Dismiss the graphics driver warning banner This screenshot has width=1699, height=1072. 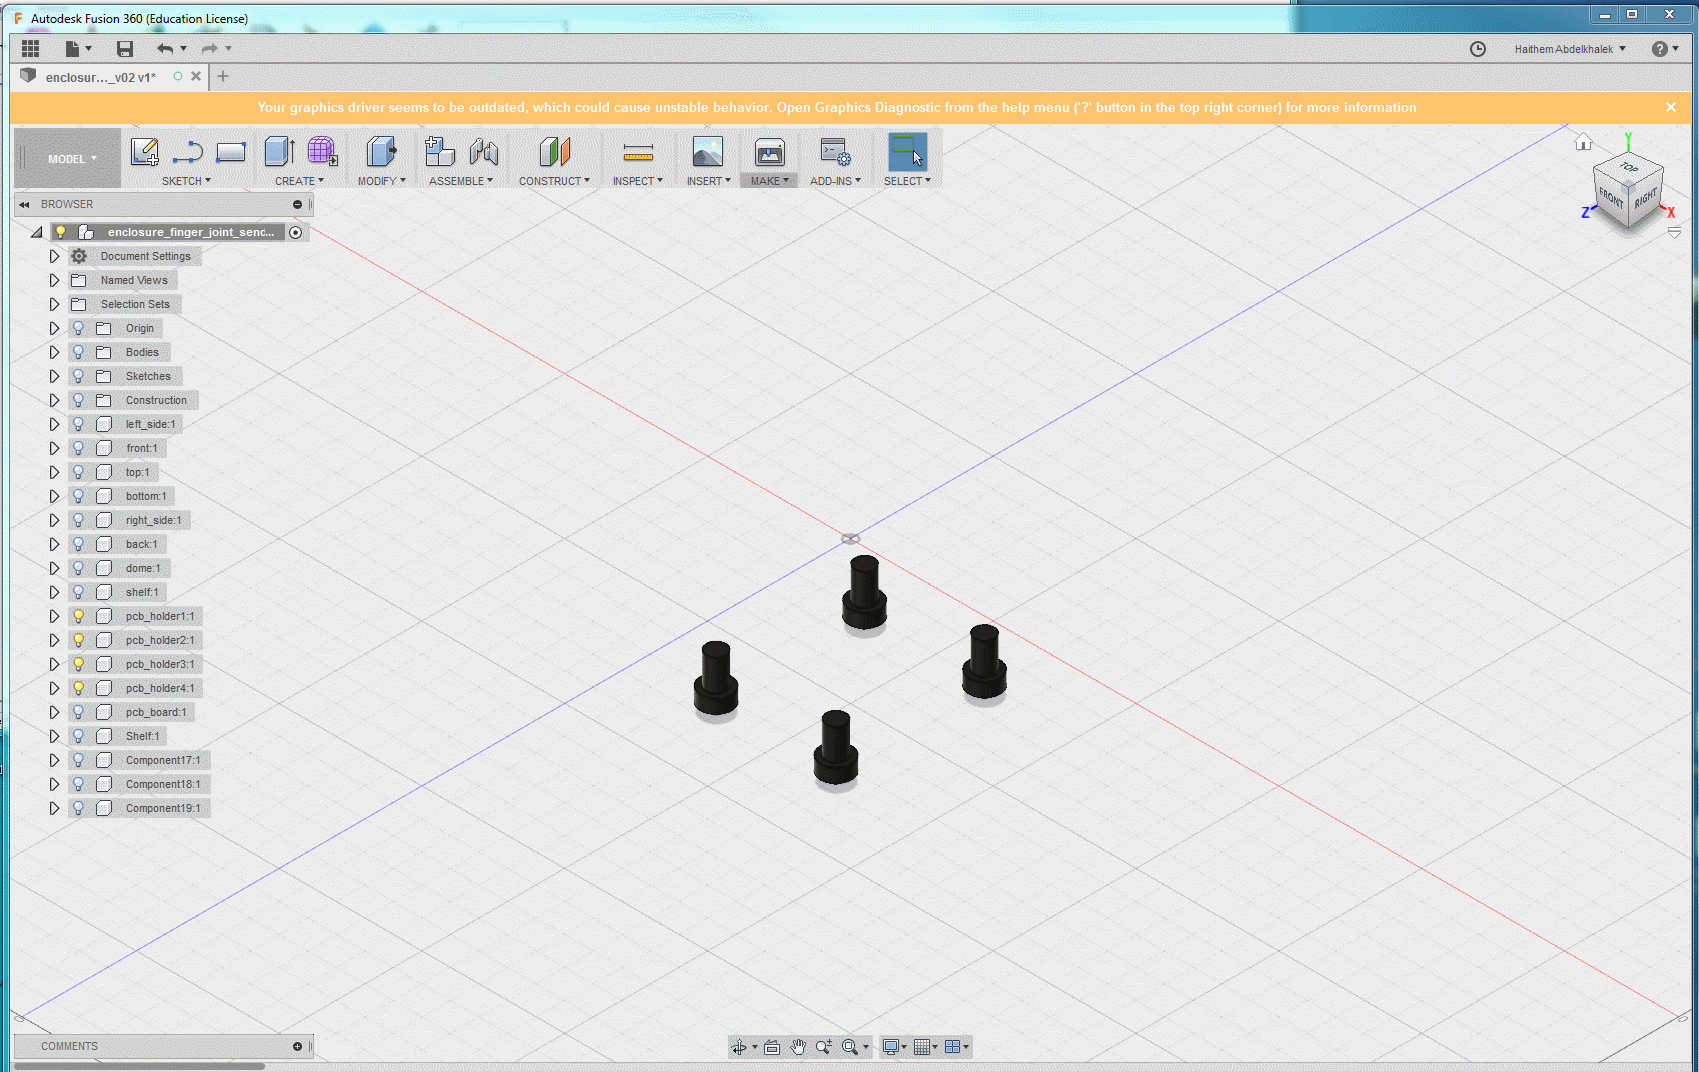click(x=1671, y=107)
